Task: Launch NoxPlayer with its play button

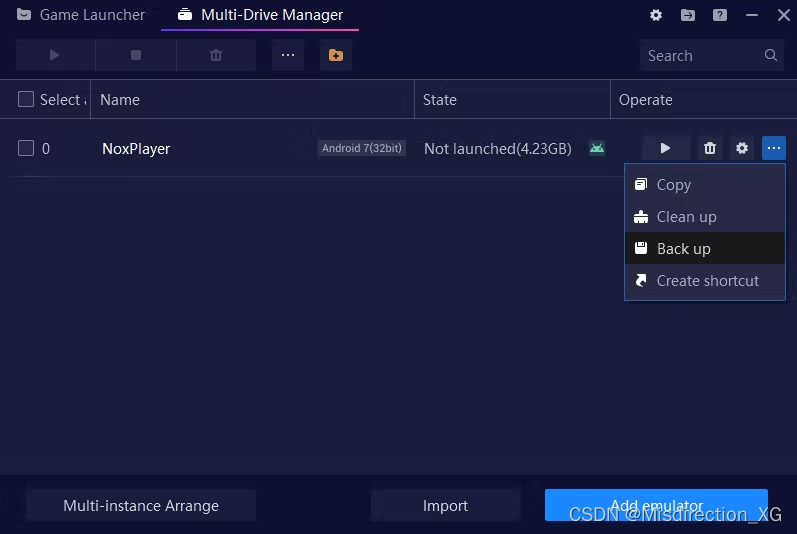Action: click(x=665, y=148)
